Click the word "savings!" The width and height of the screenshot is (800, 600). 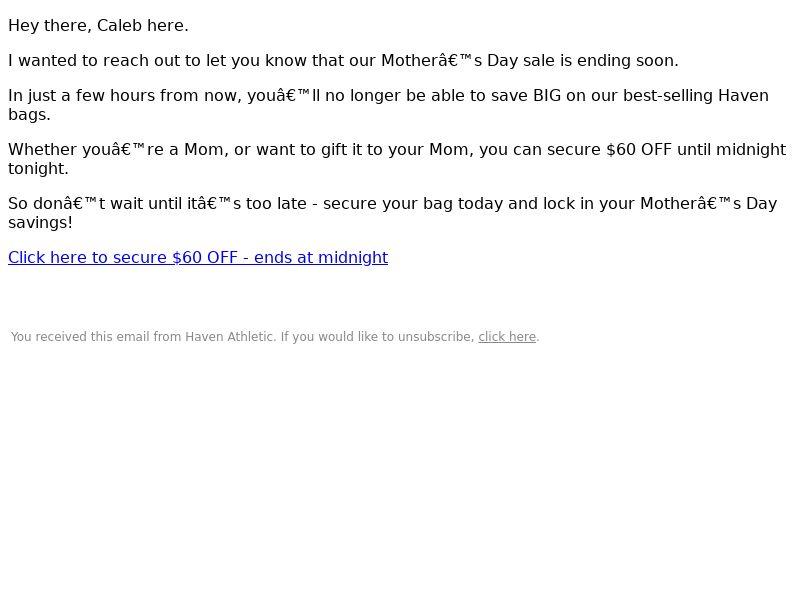40,223
